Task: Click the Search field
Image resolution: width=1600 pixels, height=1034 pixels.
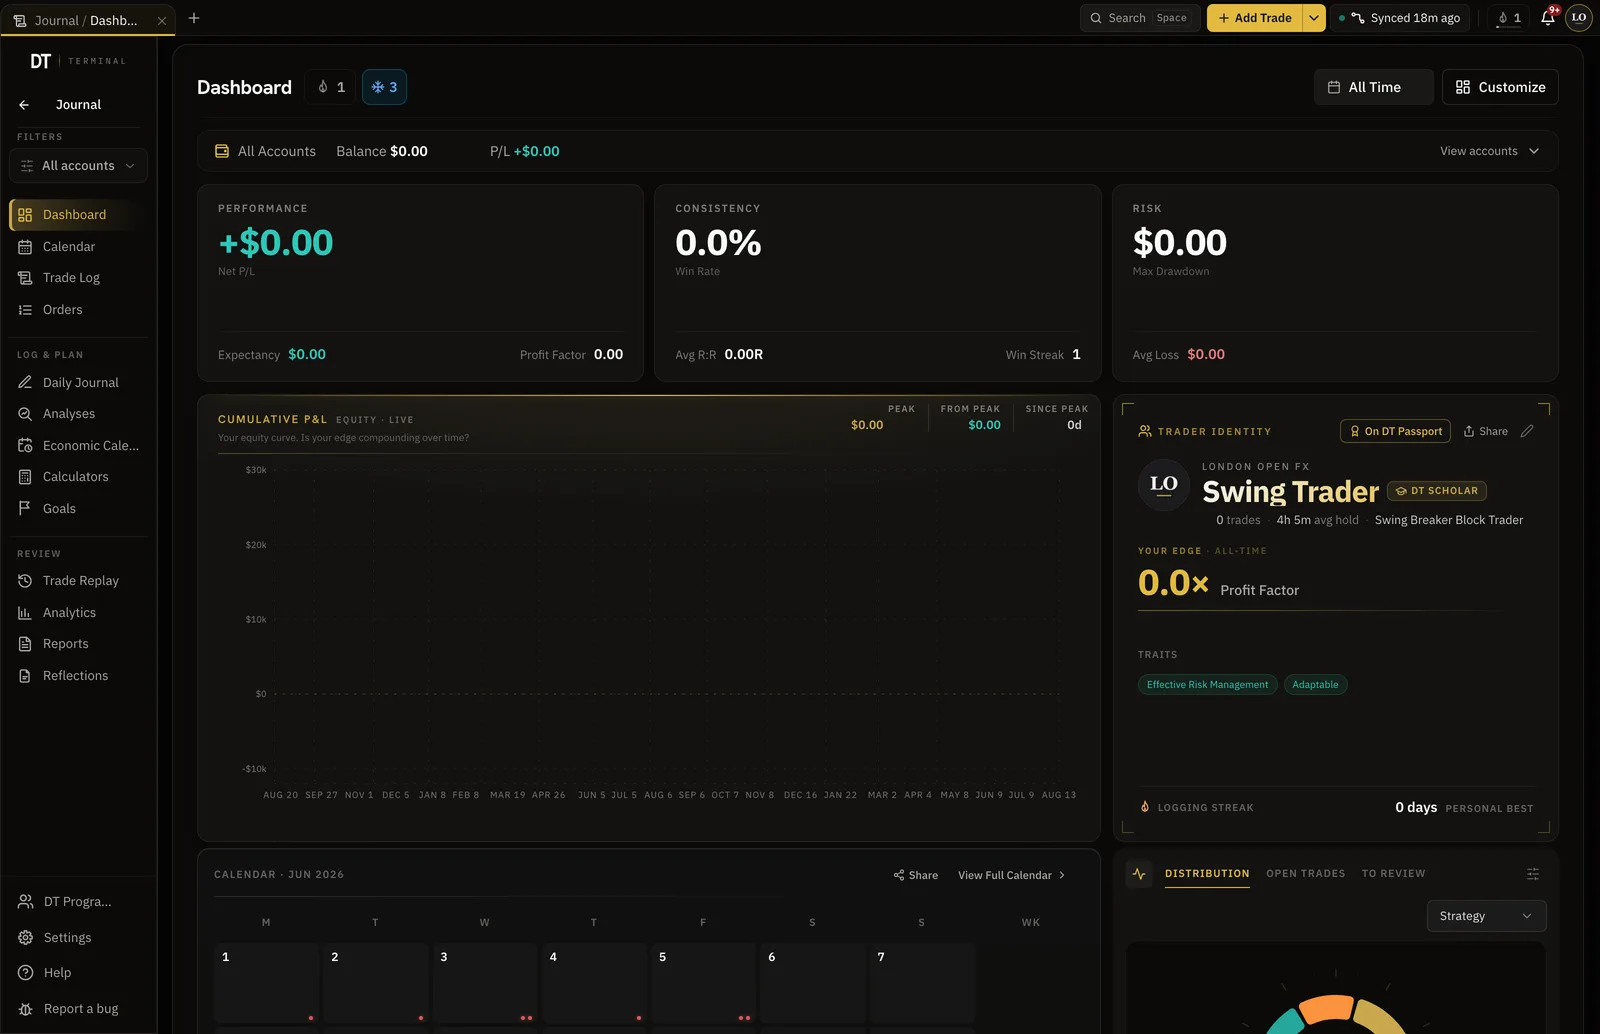Action: pos(1140,18)
